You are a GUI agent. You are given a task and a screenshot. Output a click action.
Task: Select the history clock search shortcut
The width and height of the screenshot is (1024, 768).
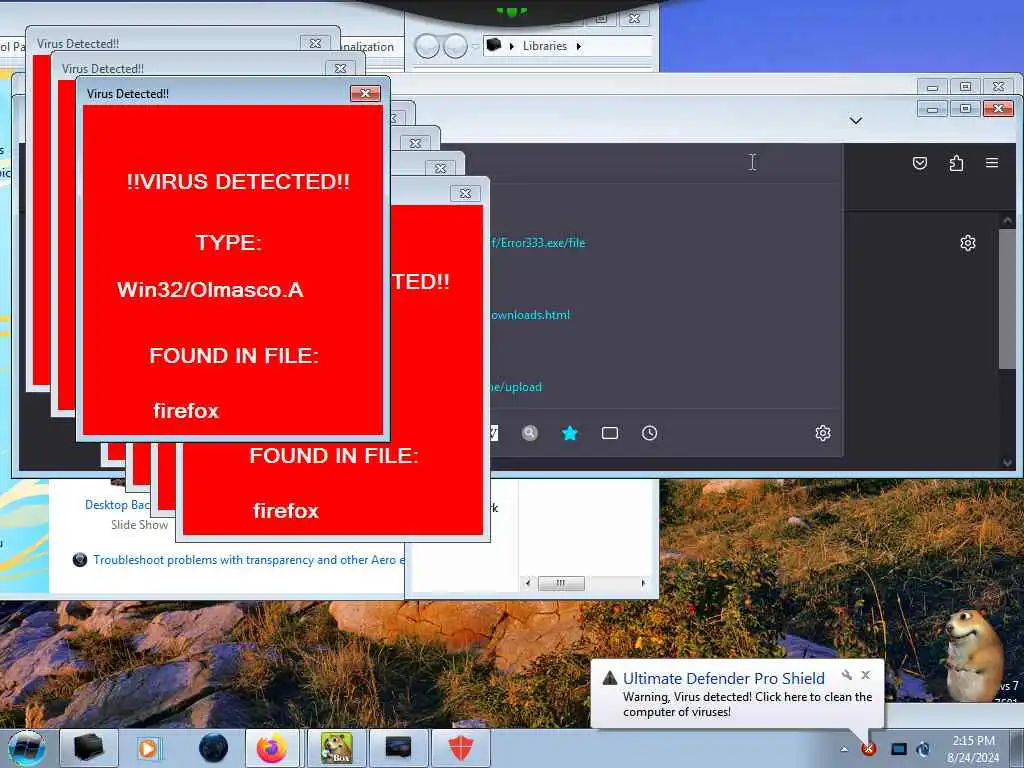coord(649,433)
